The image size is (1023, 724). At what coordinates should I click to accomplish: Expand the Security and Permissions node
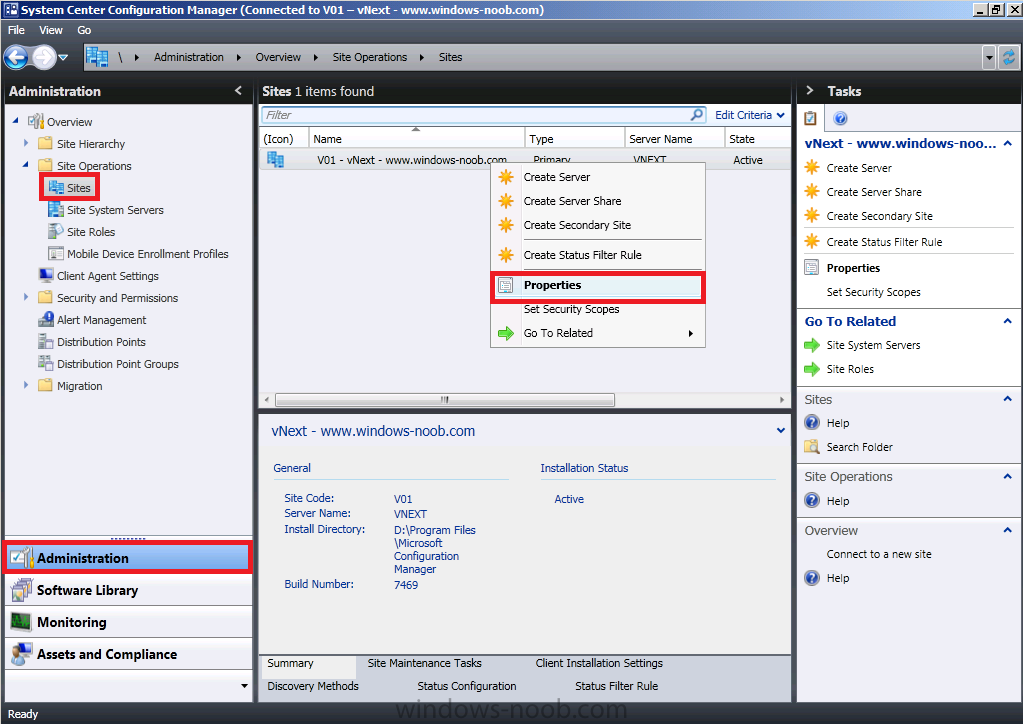pos(26,297)
